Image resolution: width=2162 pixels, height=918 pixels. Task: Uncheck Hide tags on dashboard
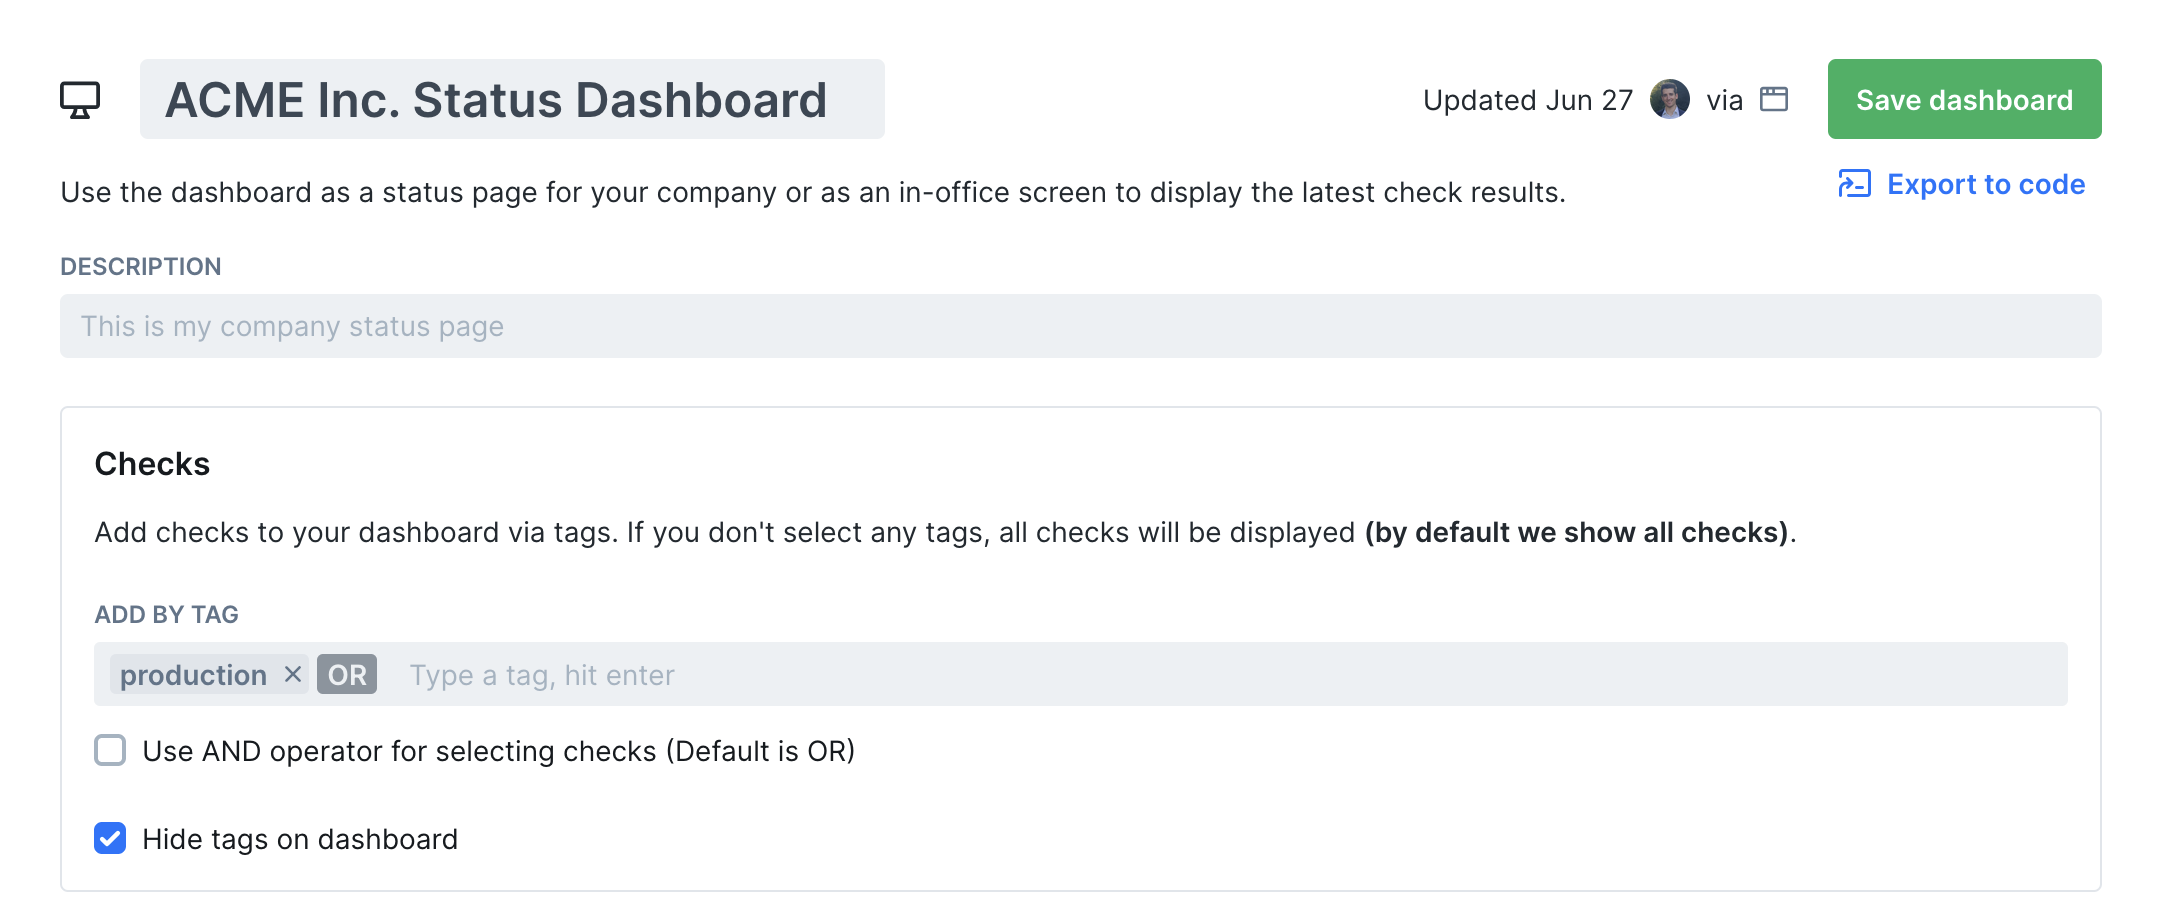pyautogui.click(x=110, y=838)
